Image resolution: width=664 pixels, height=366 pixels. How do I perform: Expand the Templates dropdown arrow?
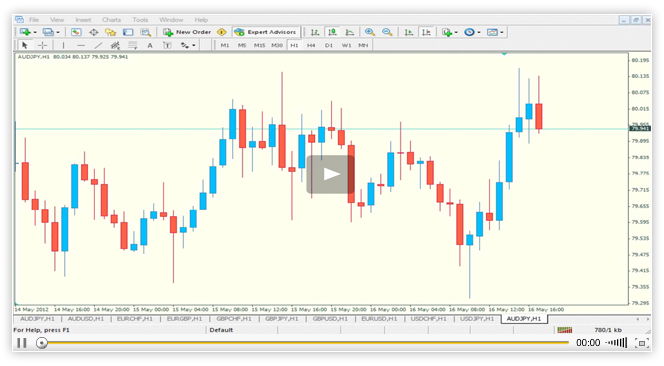(x=502, y=32)
